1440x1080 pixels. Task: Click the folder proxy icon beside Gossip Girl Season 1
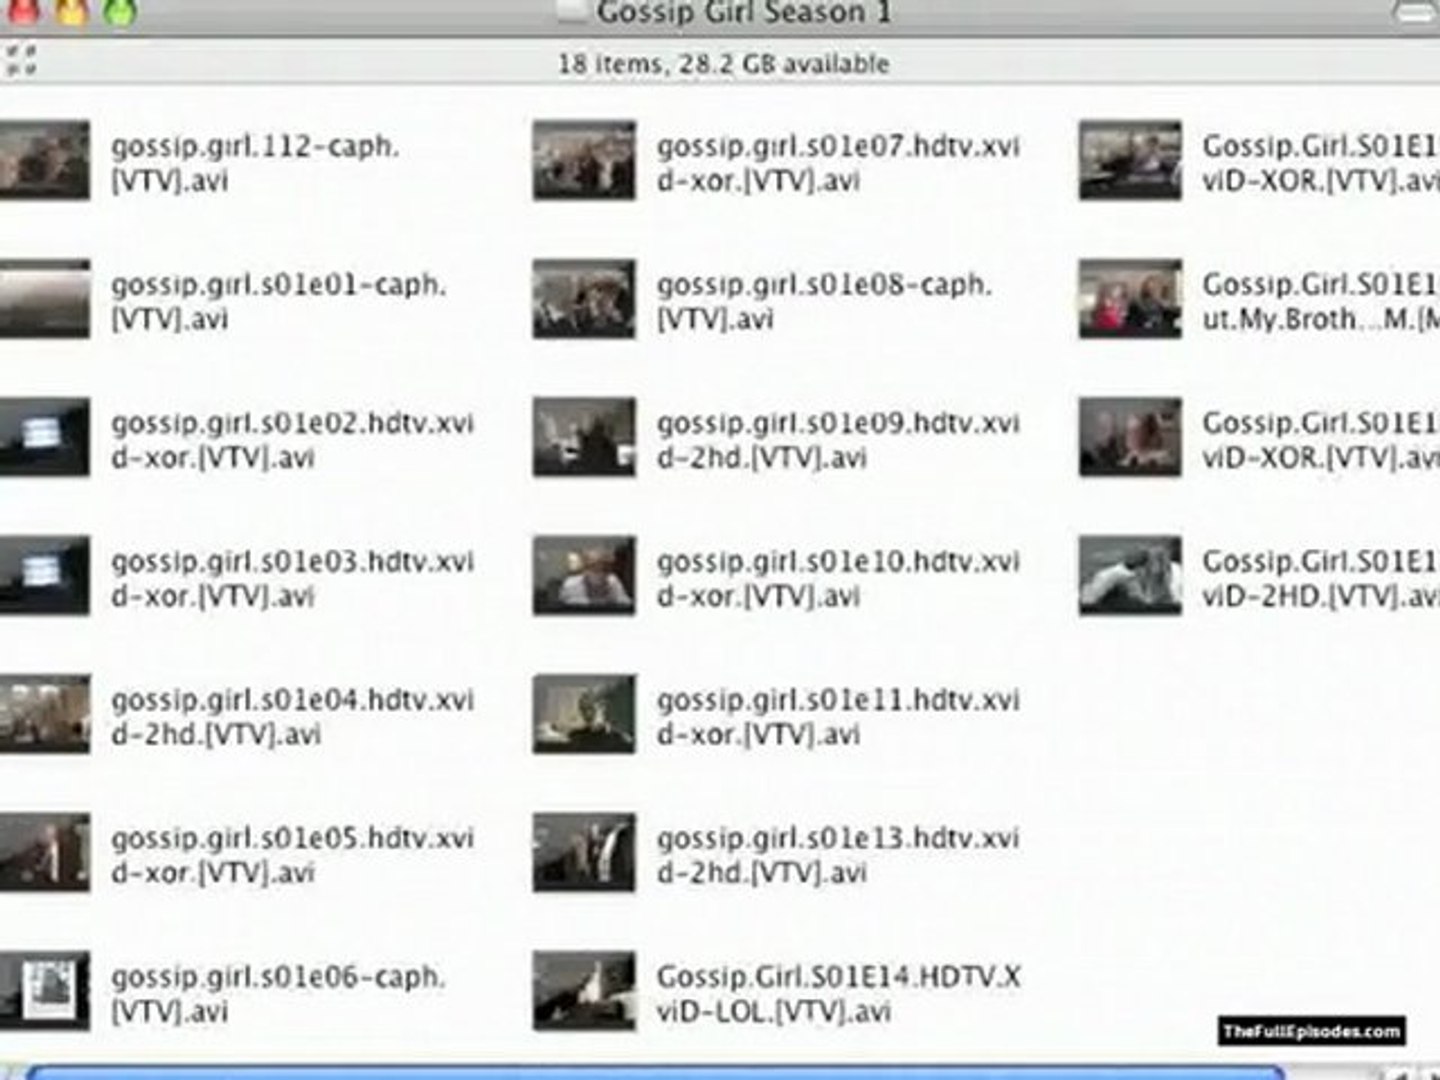click(x=574, y=10)
